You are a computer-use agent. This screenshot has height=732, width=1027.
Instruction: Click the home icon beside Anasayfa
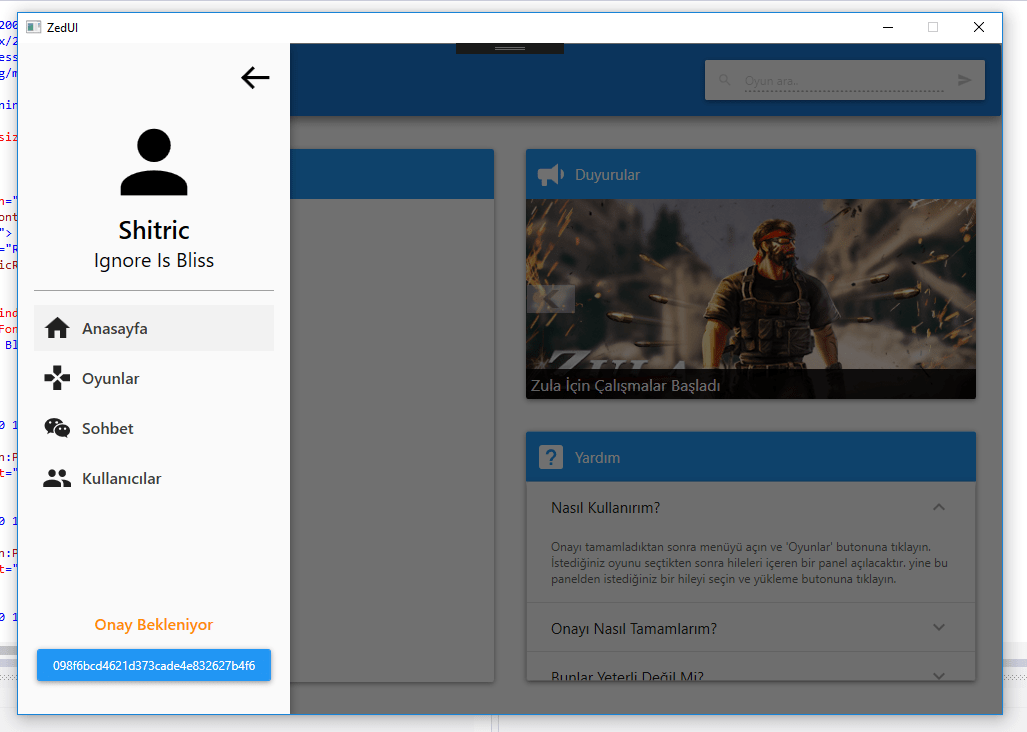[x=57, y=328]
